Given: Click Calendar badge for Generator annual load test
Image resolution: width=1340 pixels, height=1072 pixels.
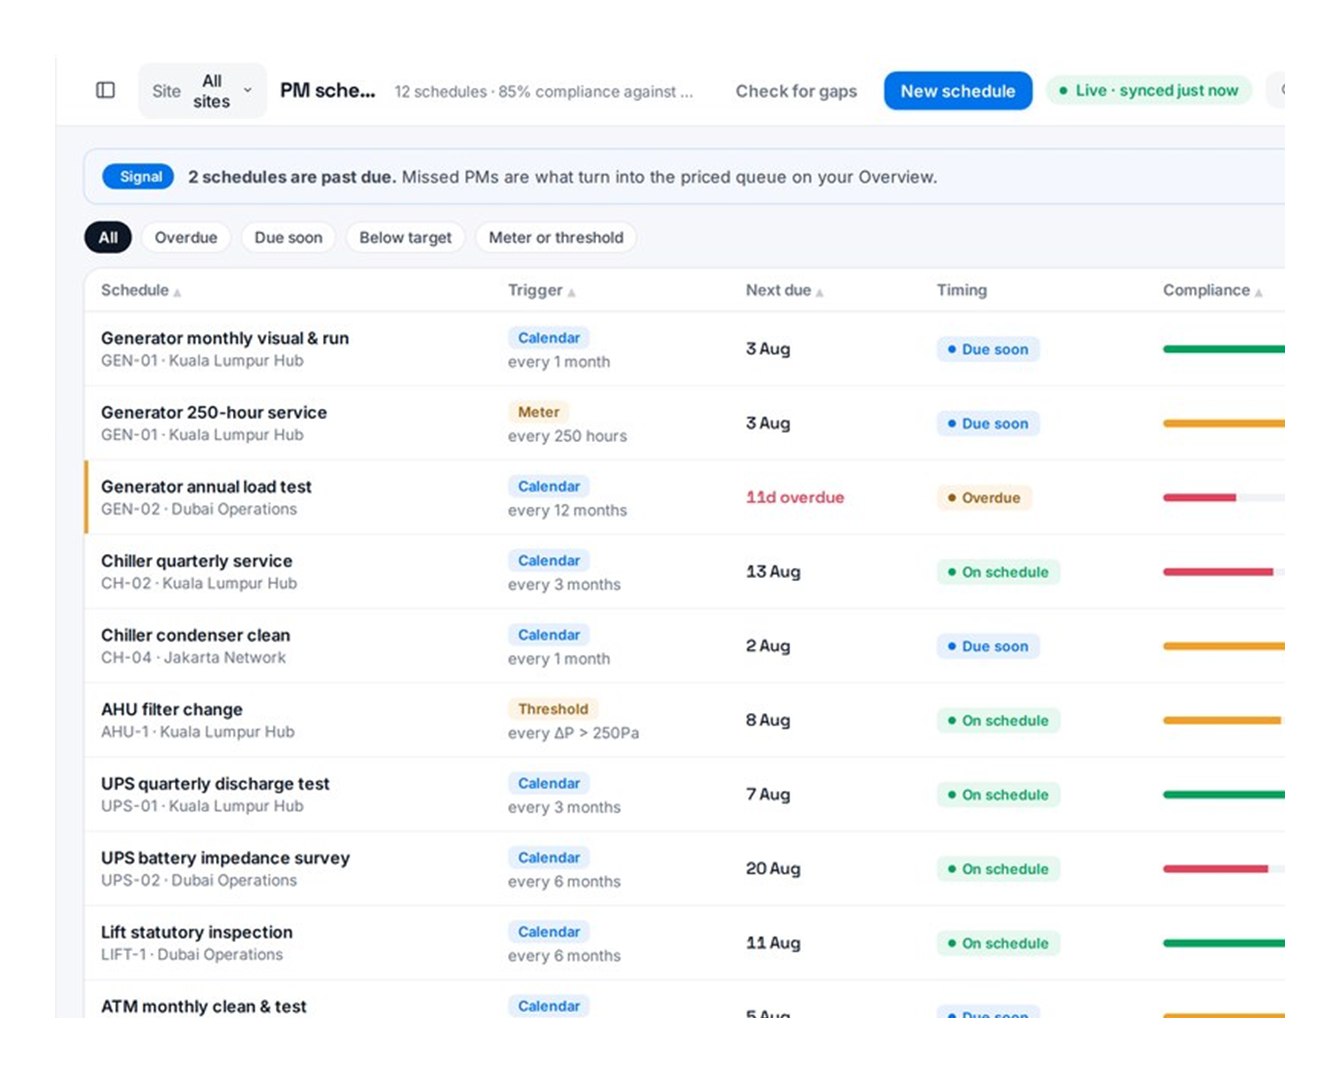Looking at the screenshot, I should pyautogui.click(x=548, y=486).
